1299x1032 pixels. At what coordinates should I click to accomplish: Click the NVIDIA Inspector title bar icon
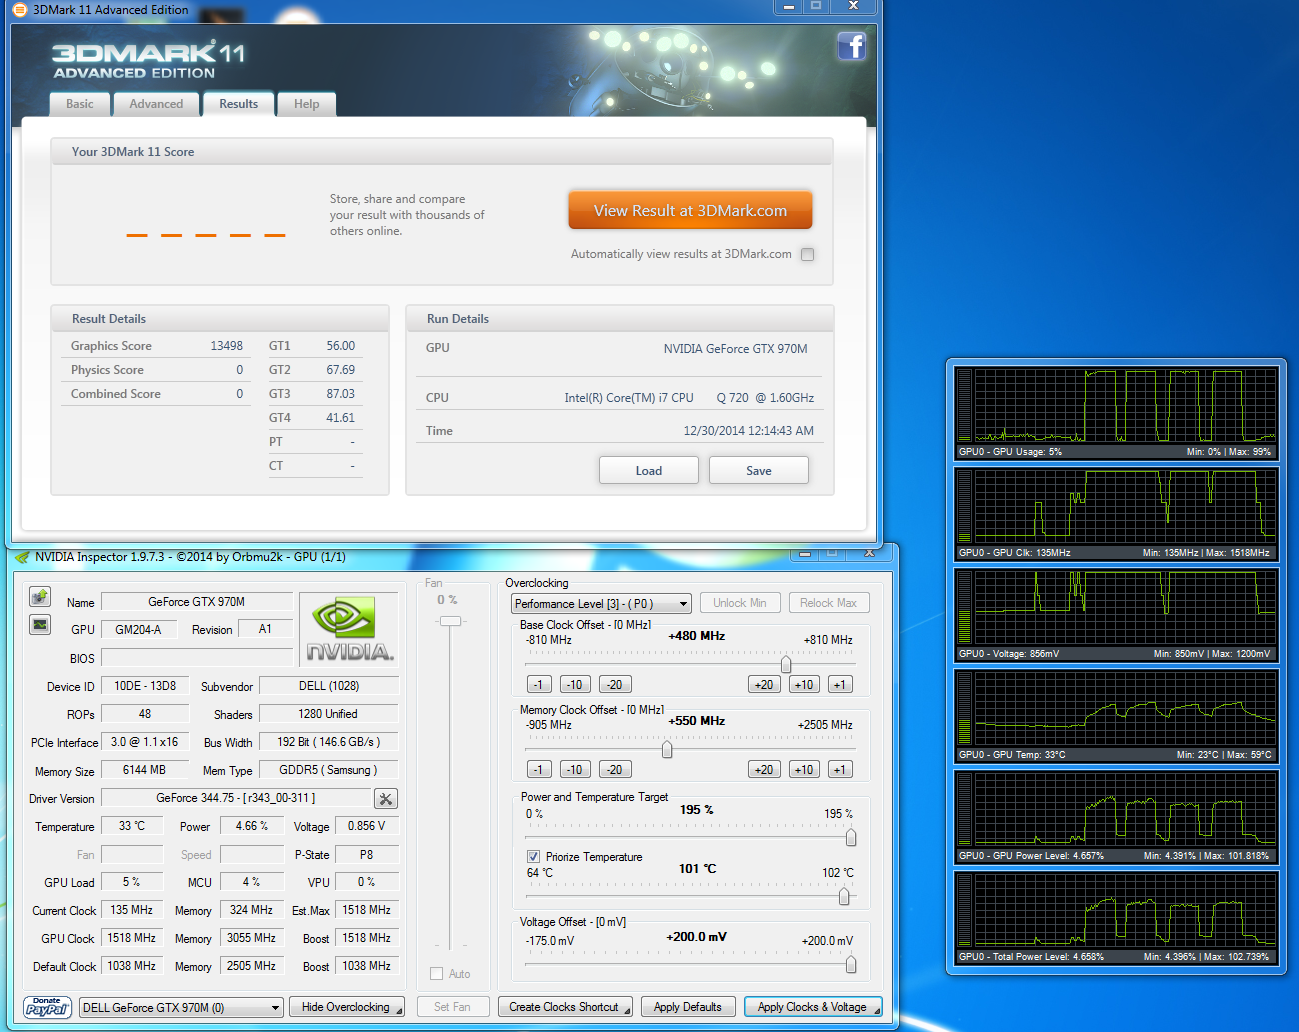(x=22, y=558)
